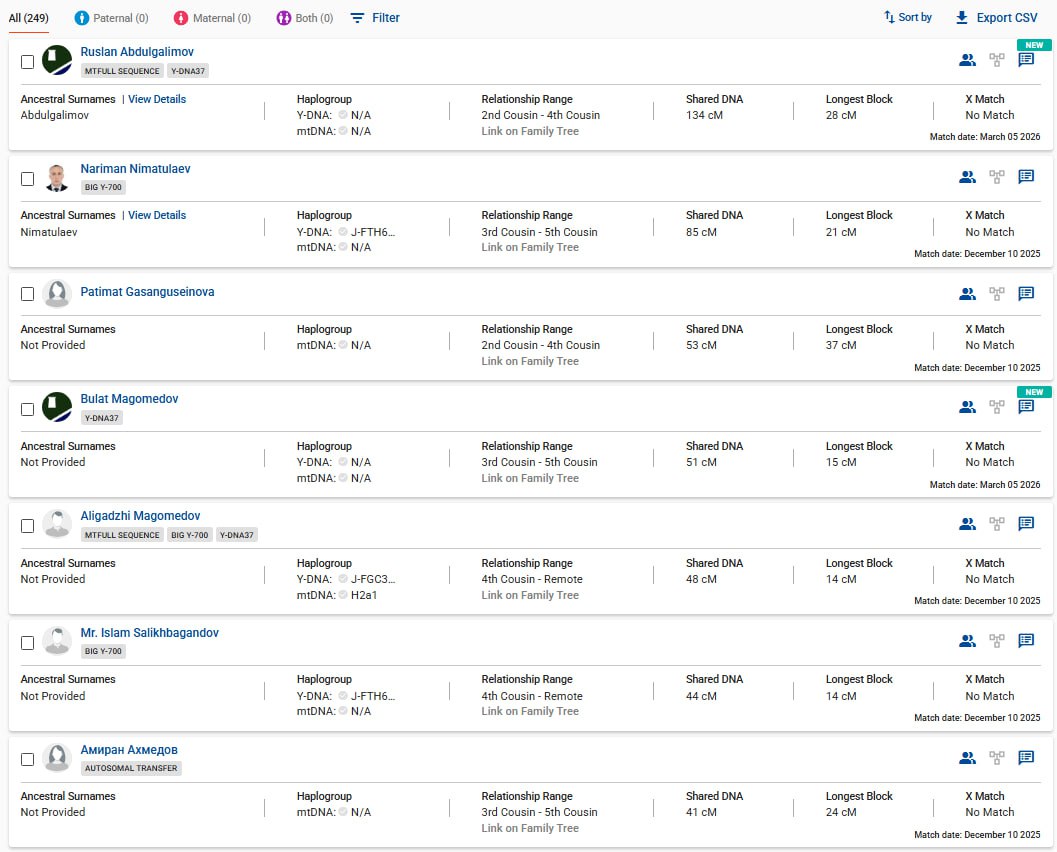Switch to the Paternal (0) tab
The image size is (1057, 852).
coord(111,18)
